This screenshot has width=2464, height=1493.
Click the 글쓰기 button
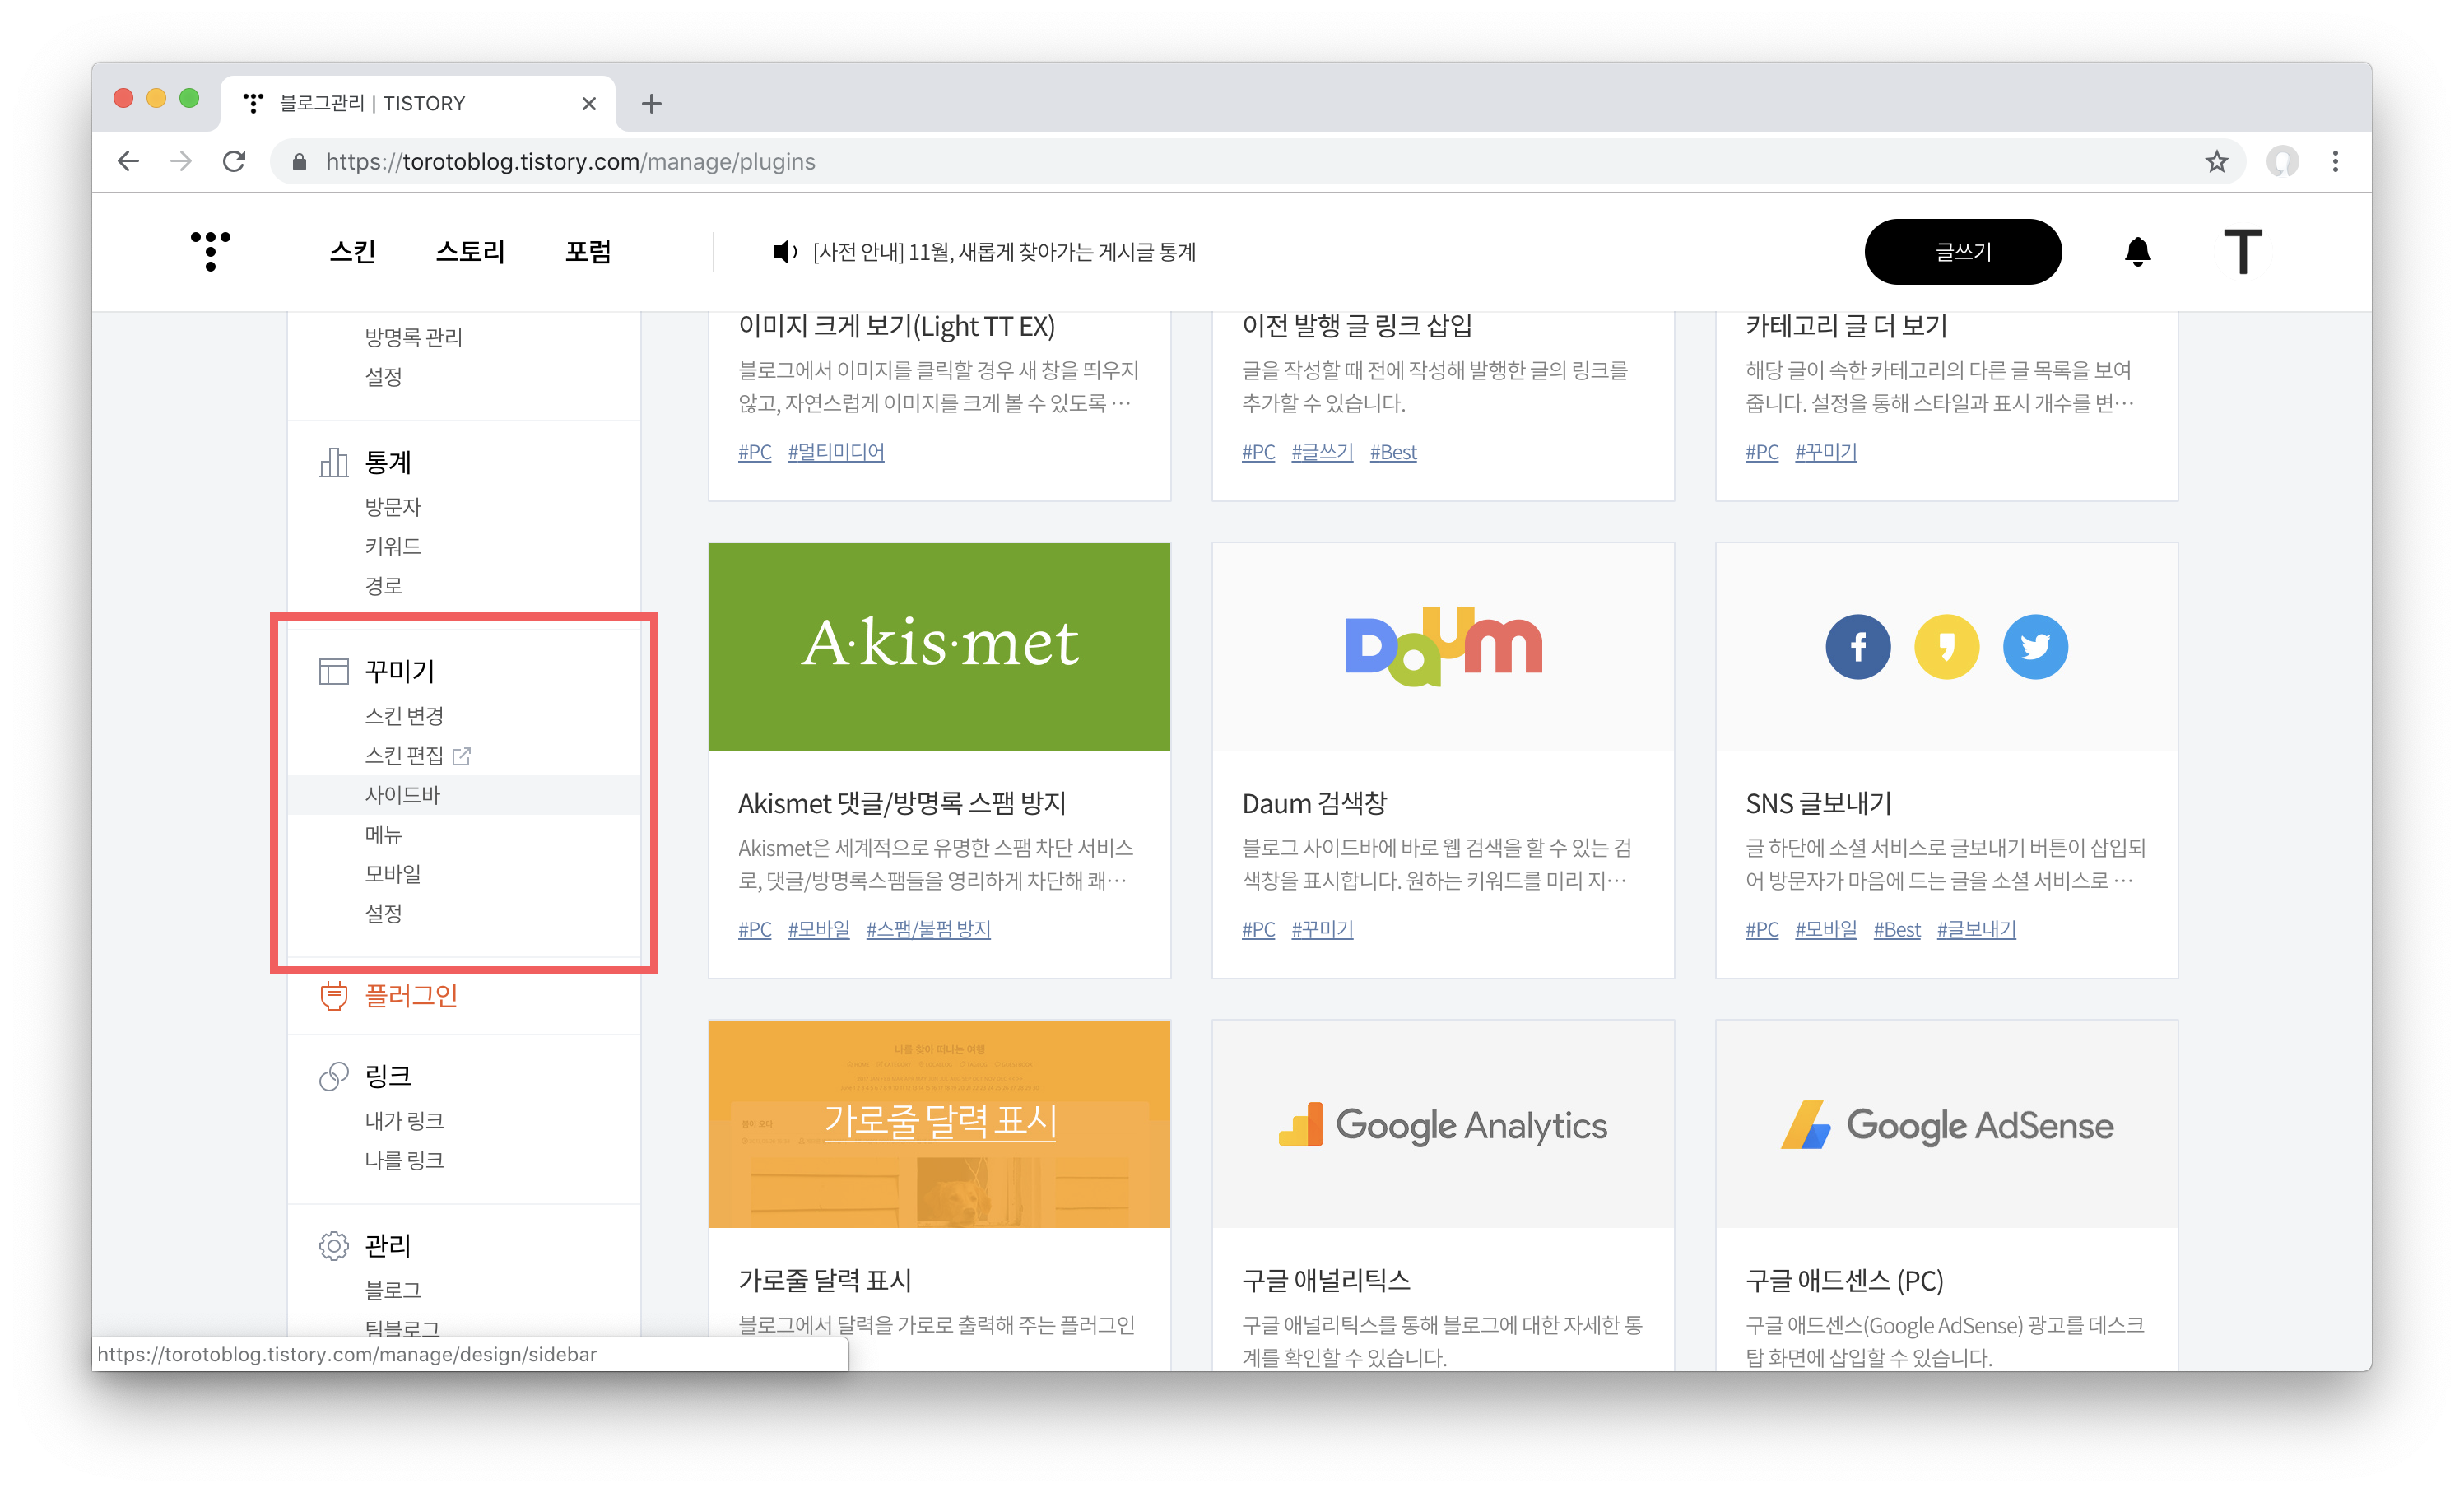tap(1962, 251)
